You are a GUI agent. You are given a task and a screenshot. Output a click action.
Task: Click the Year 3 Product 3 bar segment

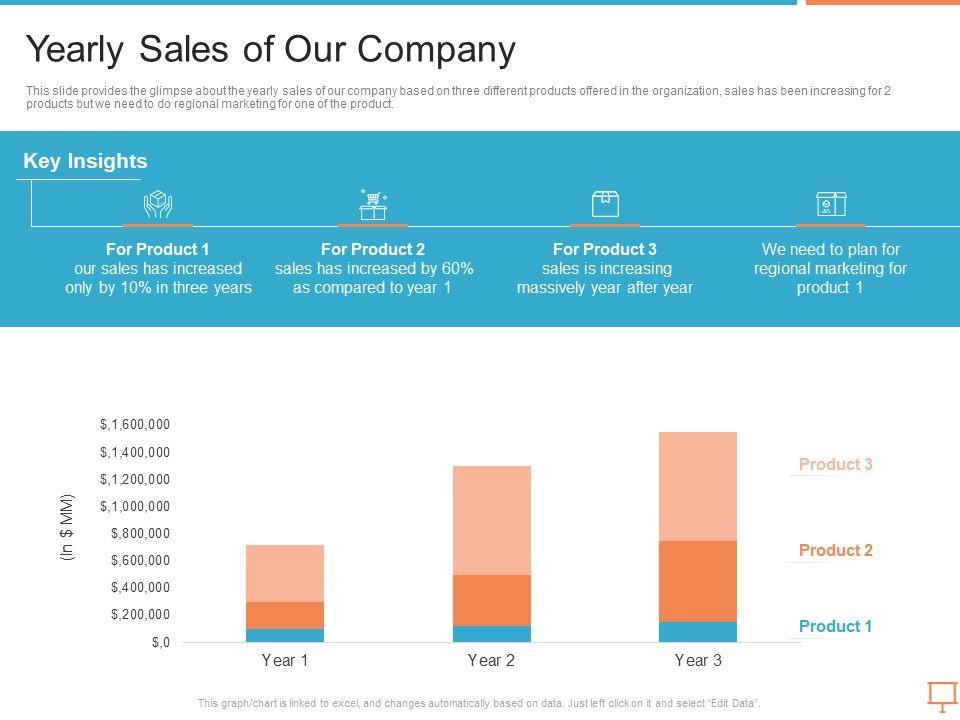point(698,486)
